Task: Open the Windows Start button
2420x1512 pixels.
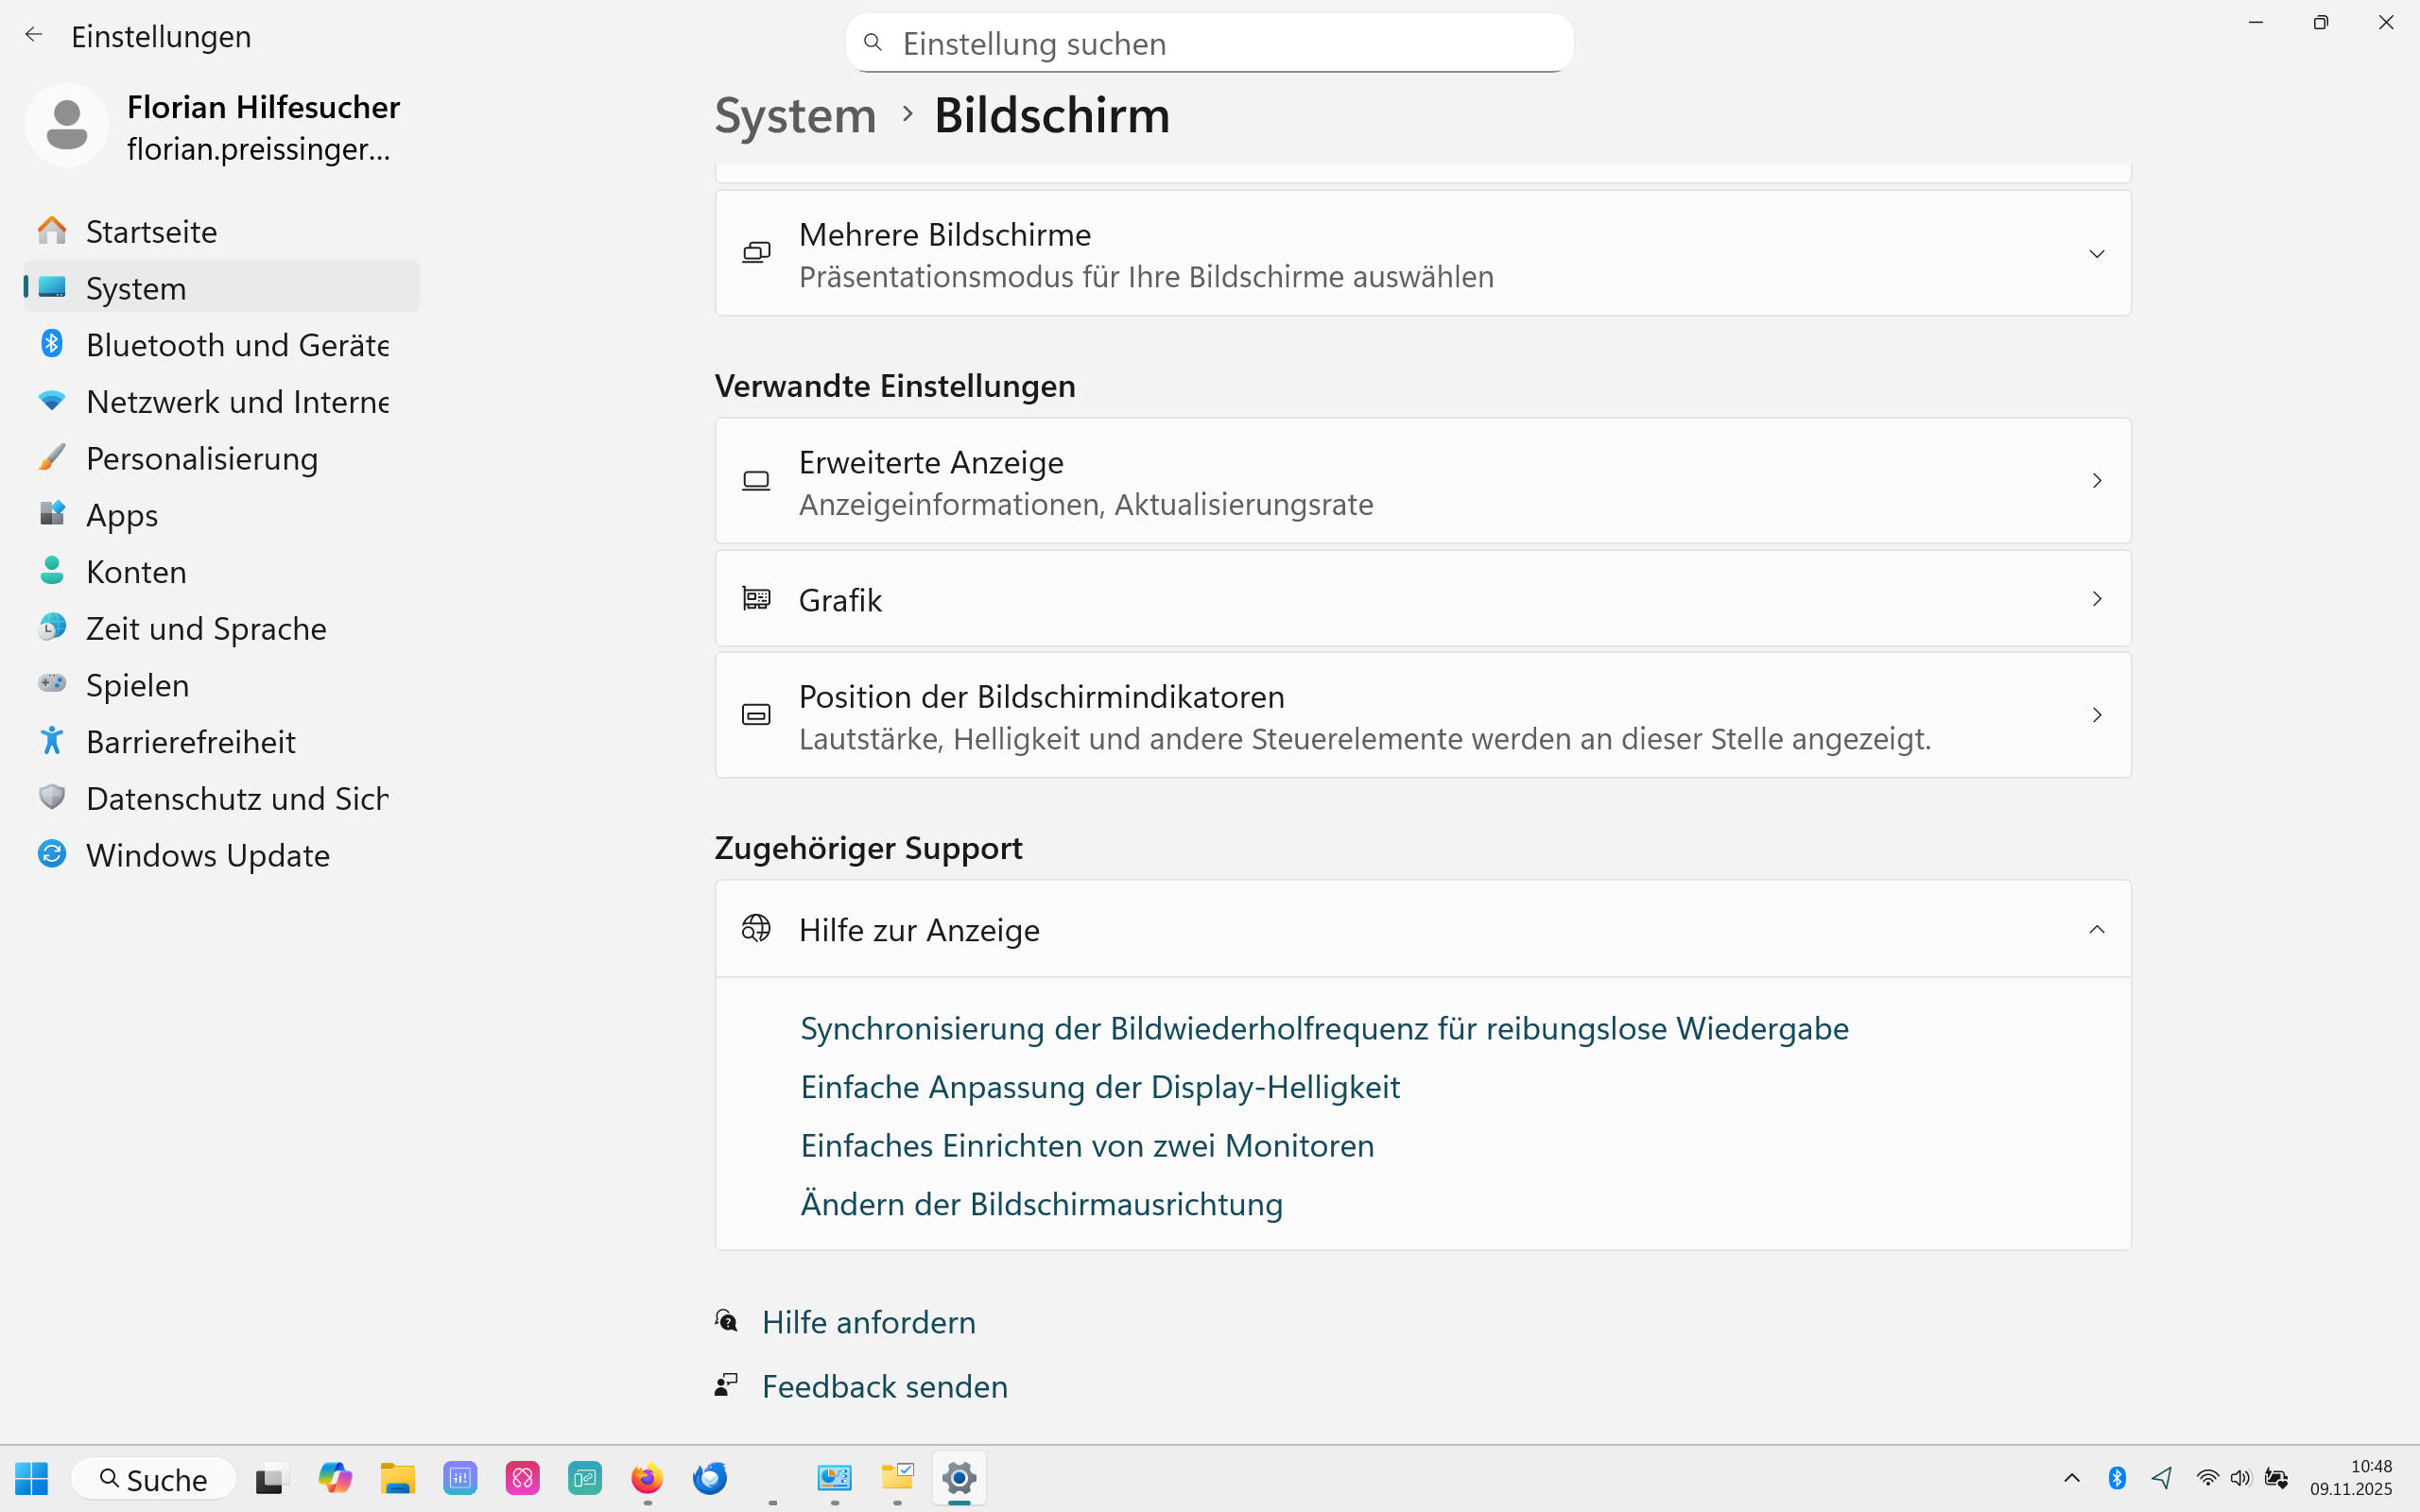Action: [x=31, y=1478]
